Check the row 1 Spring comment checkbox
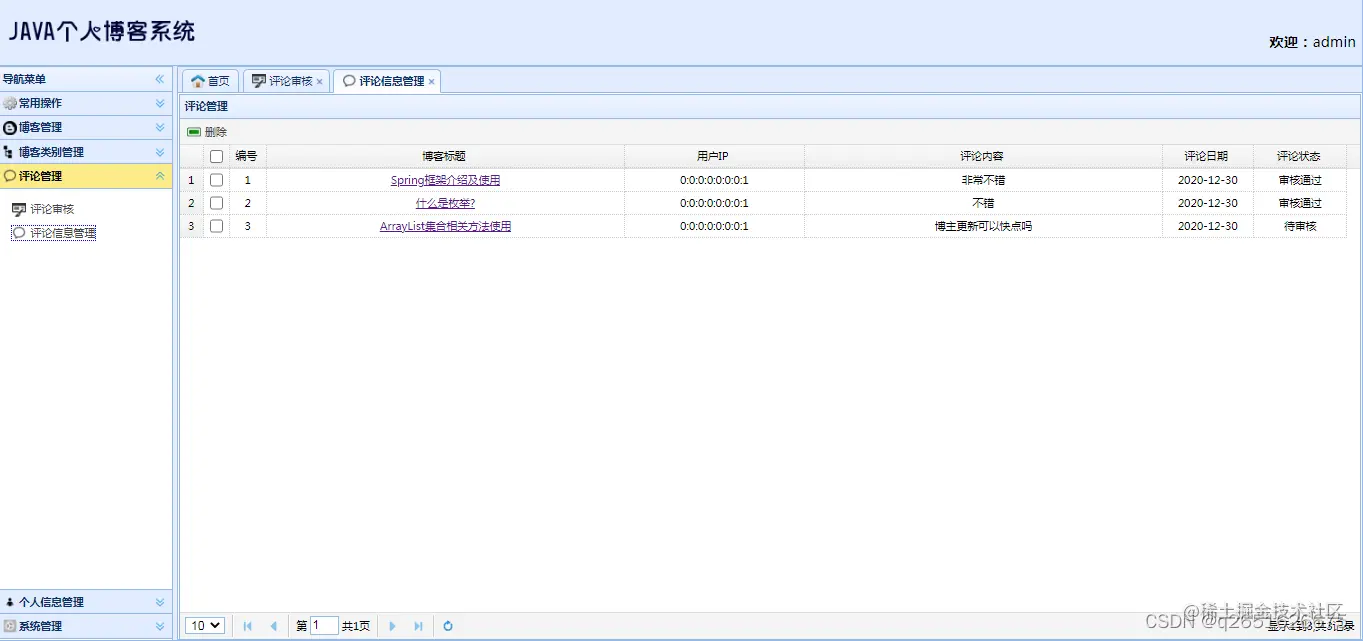Viewport: 1363px width, 641px height. coord(216,180)
